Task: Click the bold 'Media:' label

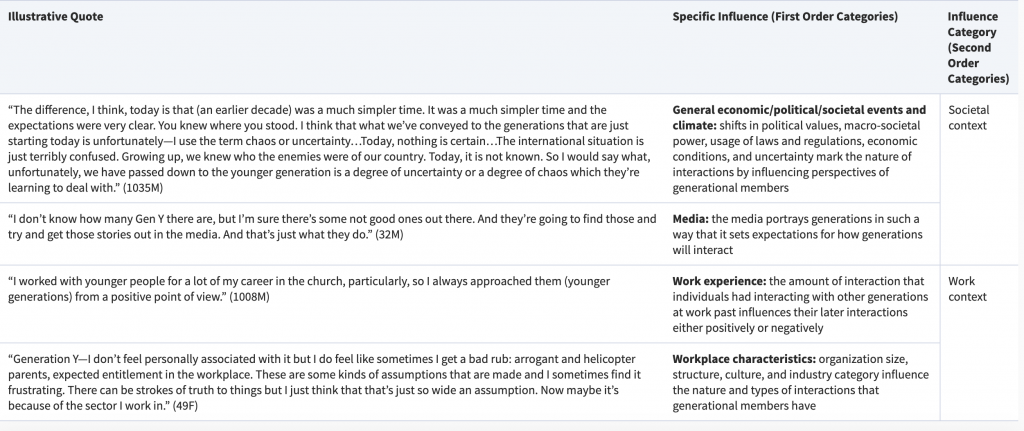Action: [x=690, y=219]
